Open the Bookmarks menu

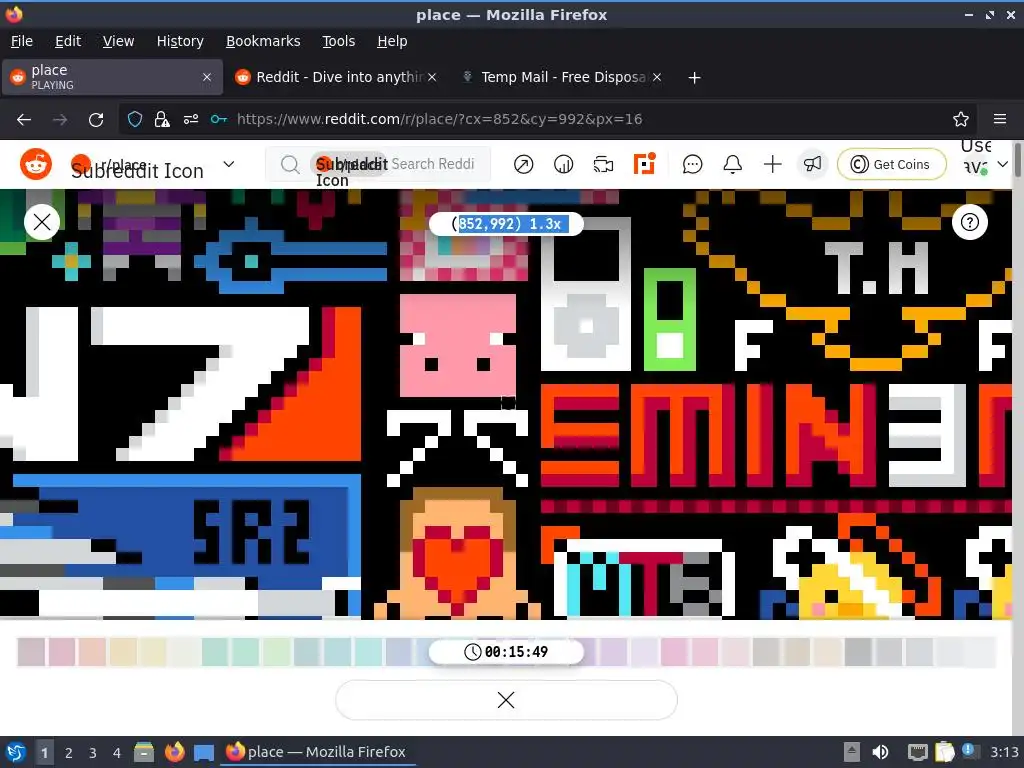point(263,41)
